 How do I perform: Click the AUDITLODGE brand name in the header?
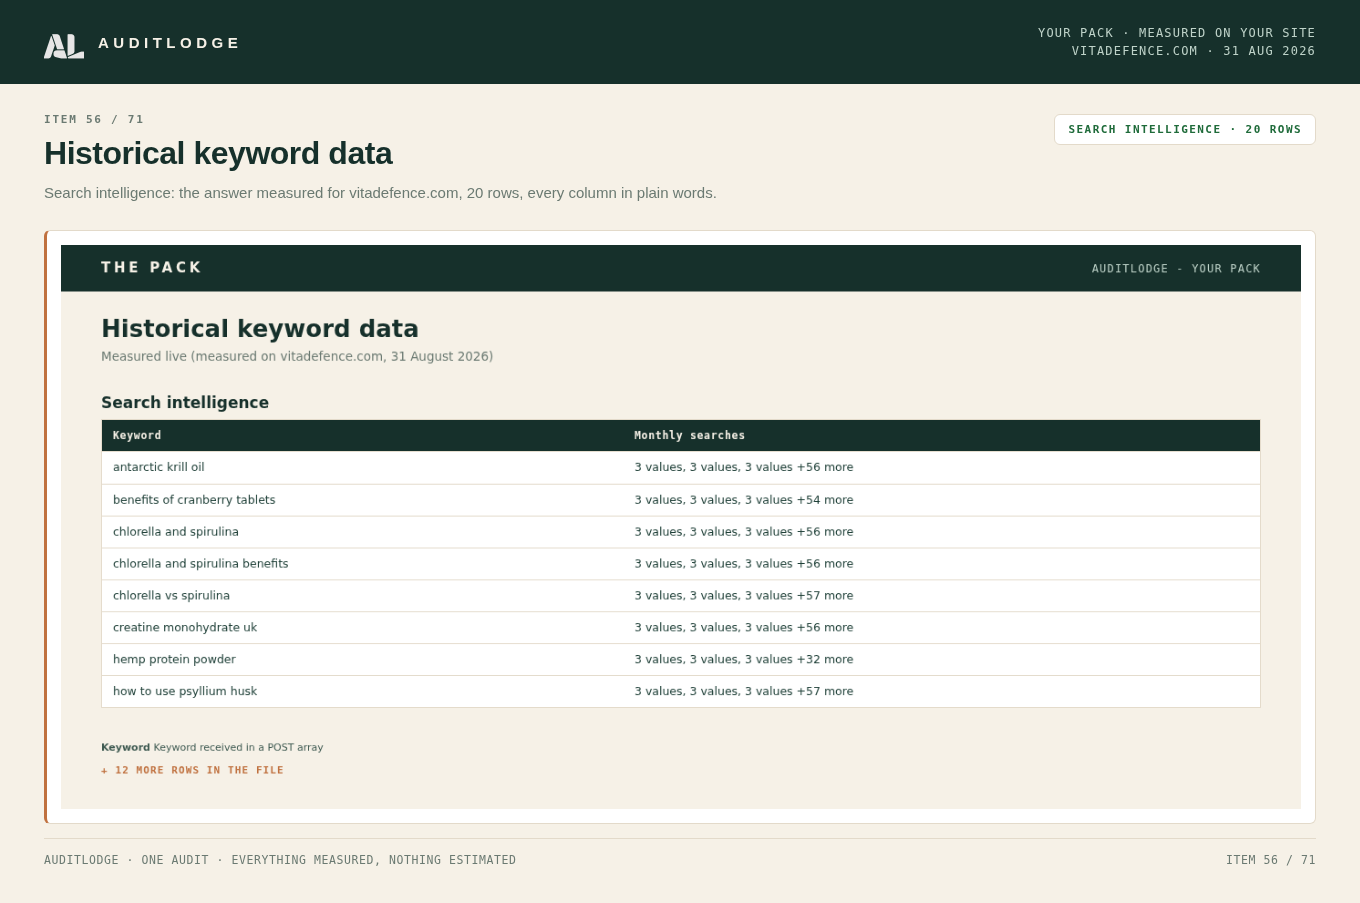(x=169, y=43)
